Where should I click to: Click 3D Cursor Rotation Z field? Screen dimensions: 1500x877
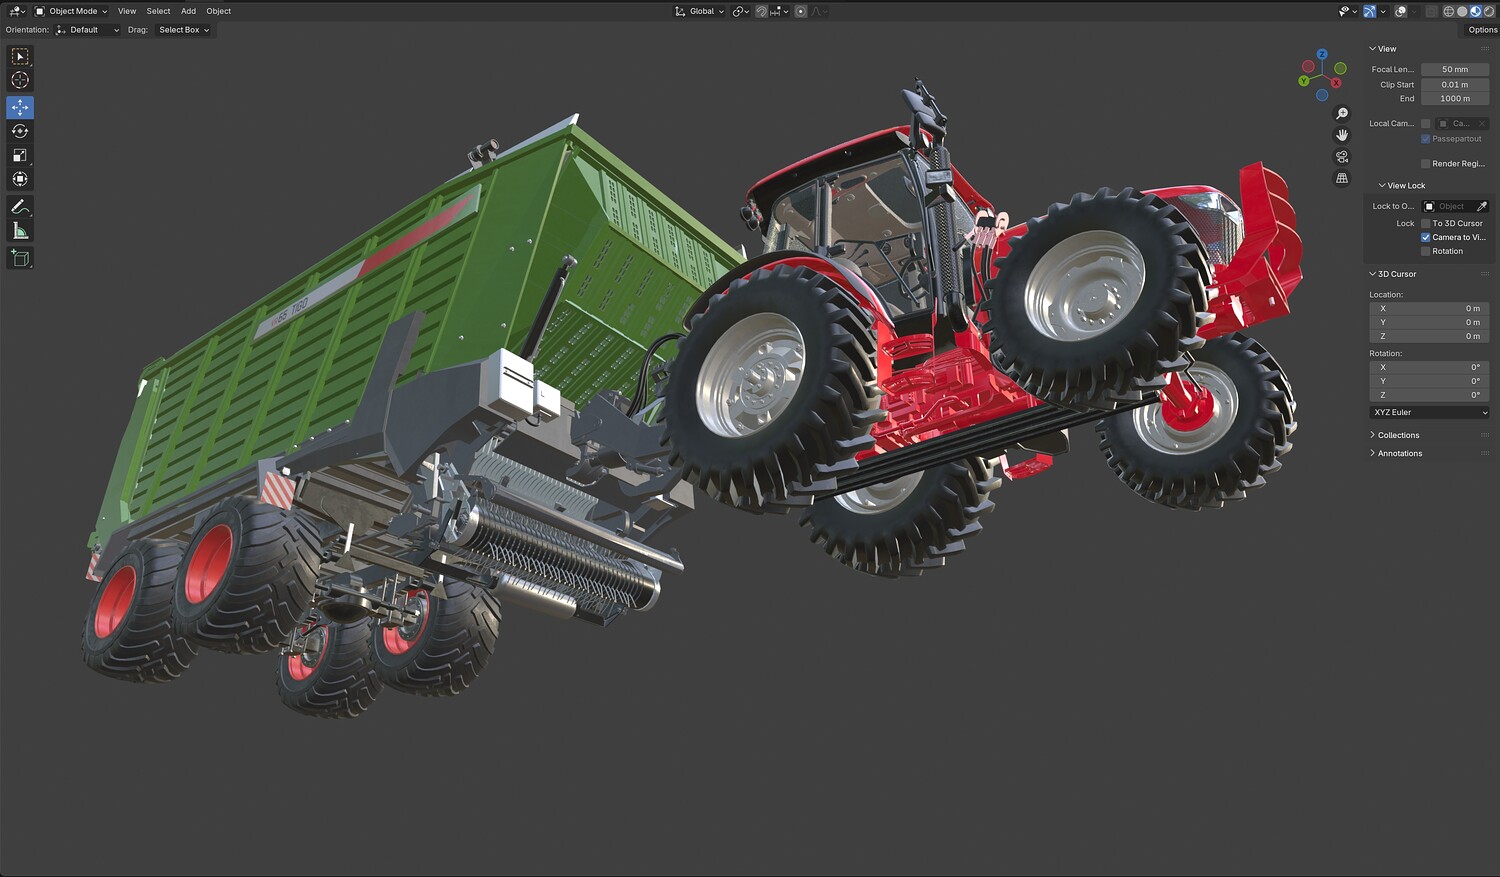click(1430, 396)
